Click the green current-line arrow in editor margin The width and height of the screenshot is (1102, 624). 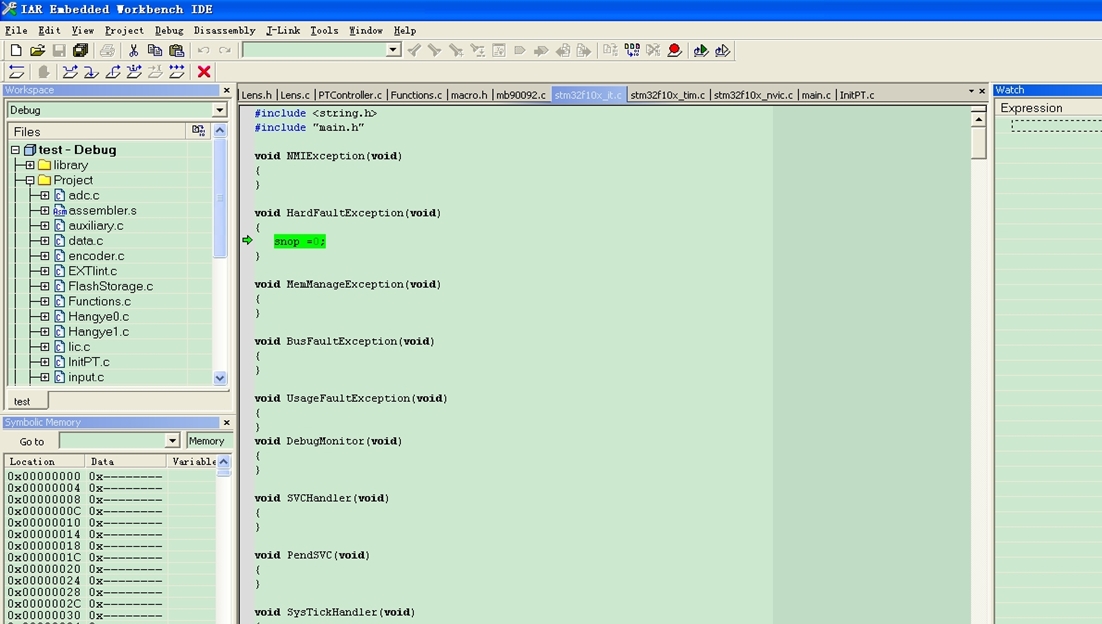point(247,240)
